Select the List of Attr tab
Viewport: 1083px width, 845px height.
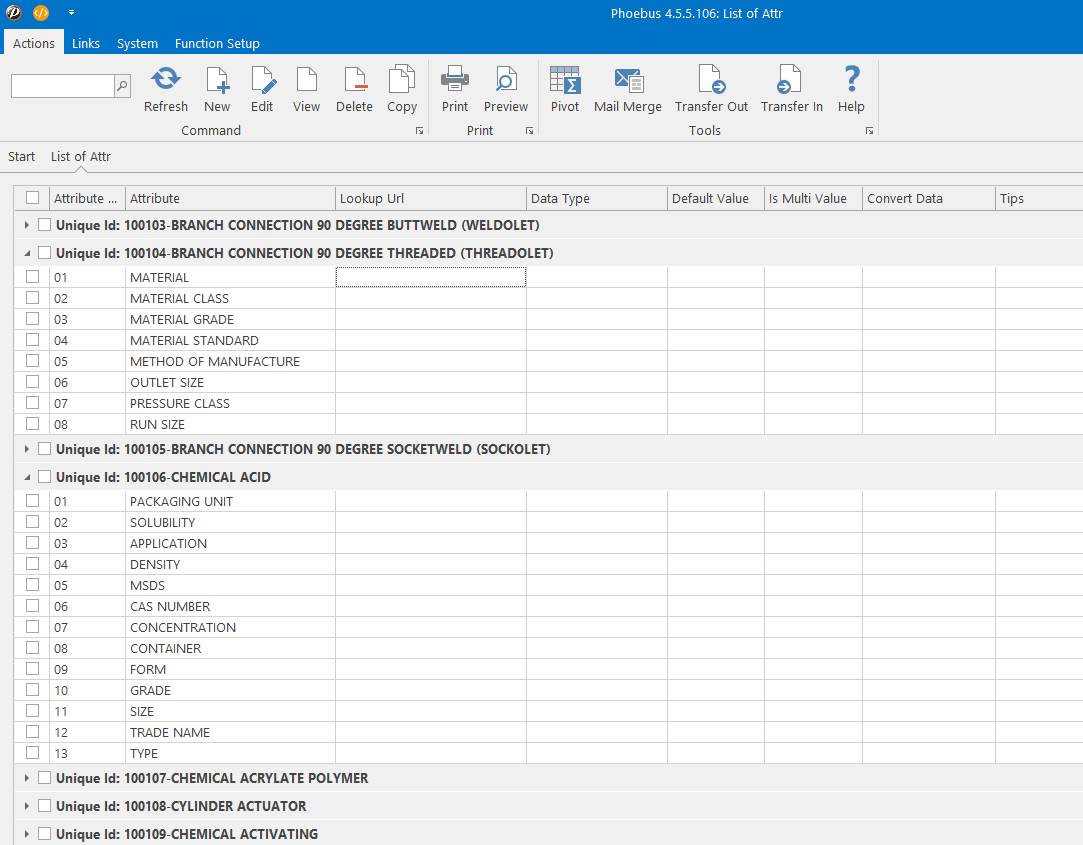click(x=81, y=156)
